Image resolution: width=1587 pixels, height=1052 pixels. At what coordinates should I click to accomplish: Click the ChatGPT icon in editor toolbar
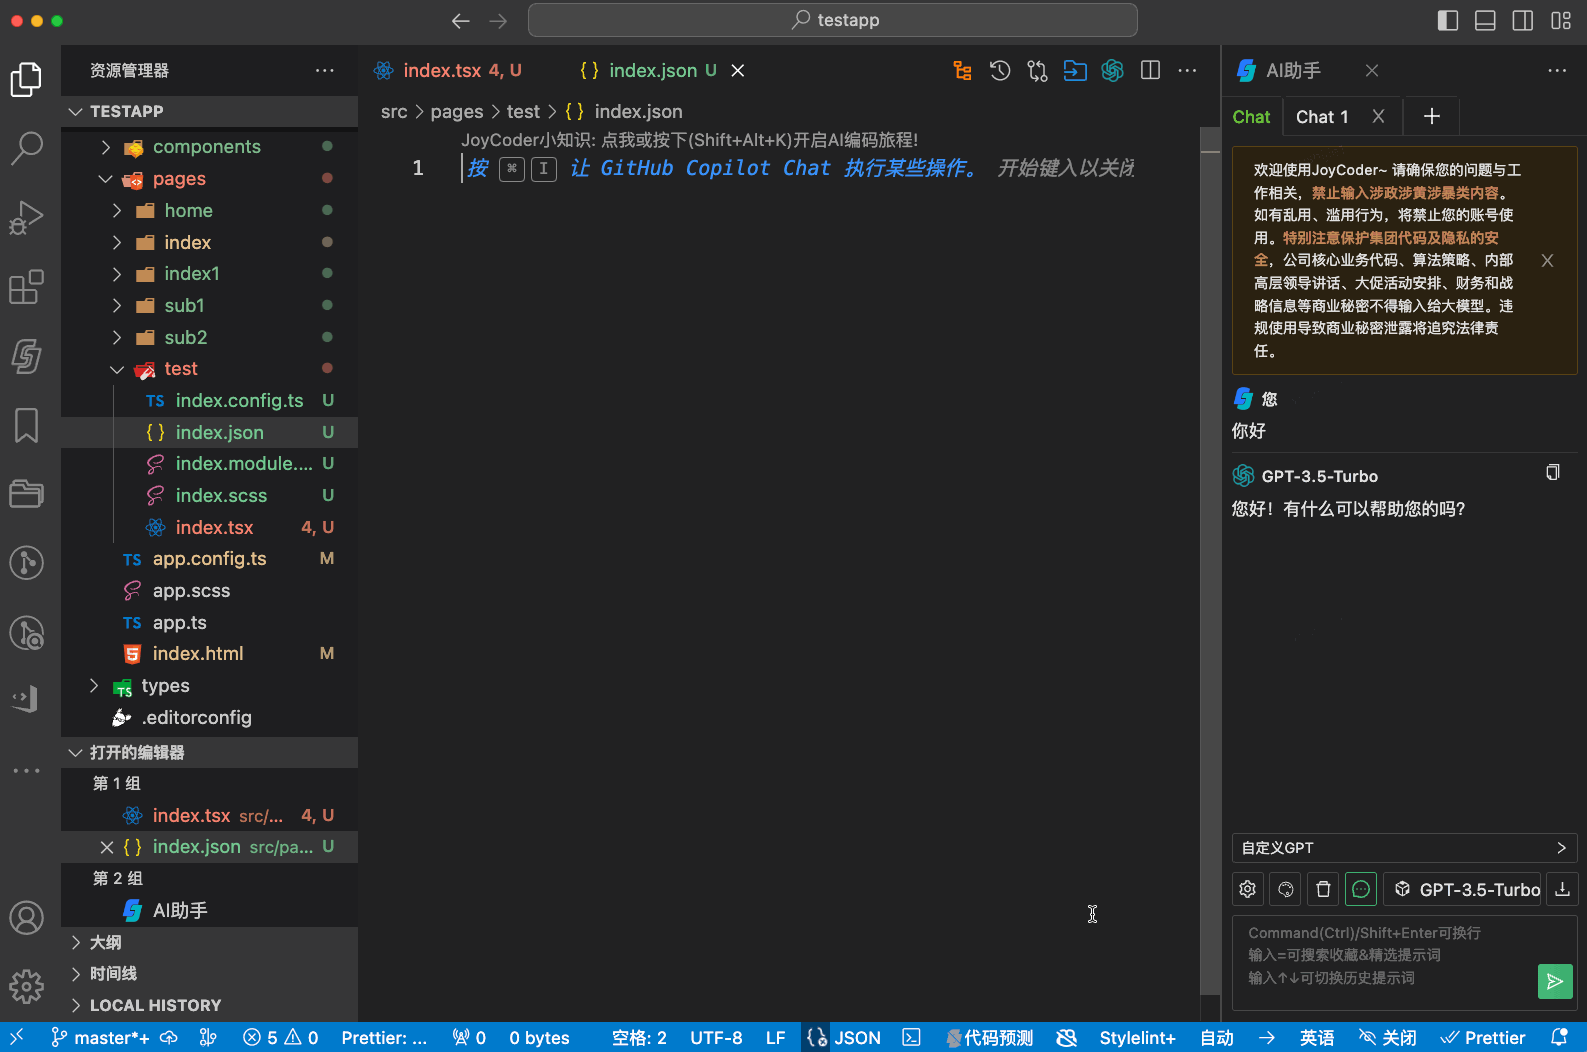click(1112, 70)
